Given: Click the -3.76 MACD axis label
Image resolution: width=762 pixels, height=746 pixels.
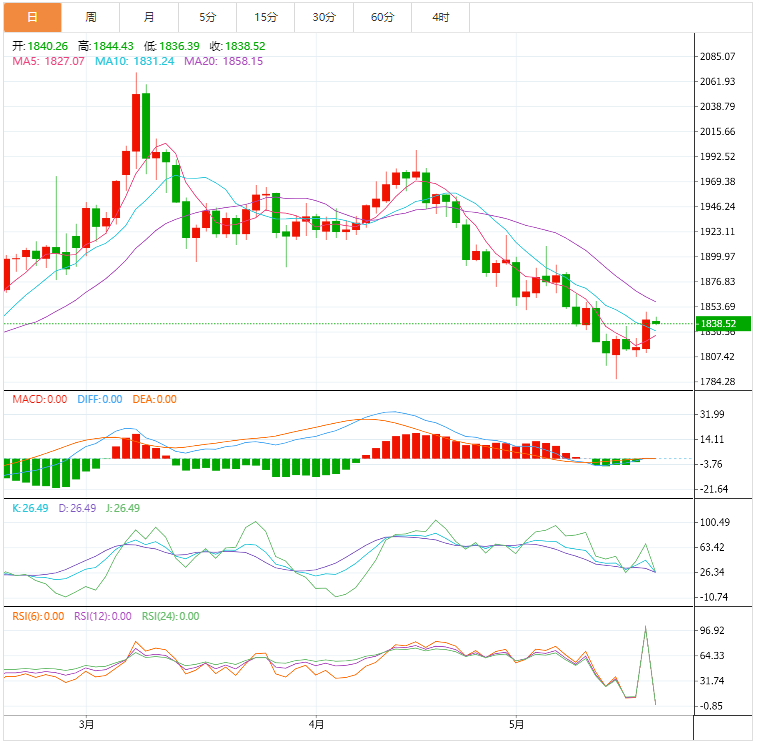Looking at the screenshot, I should (x=712, y=464).
